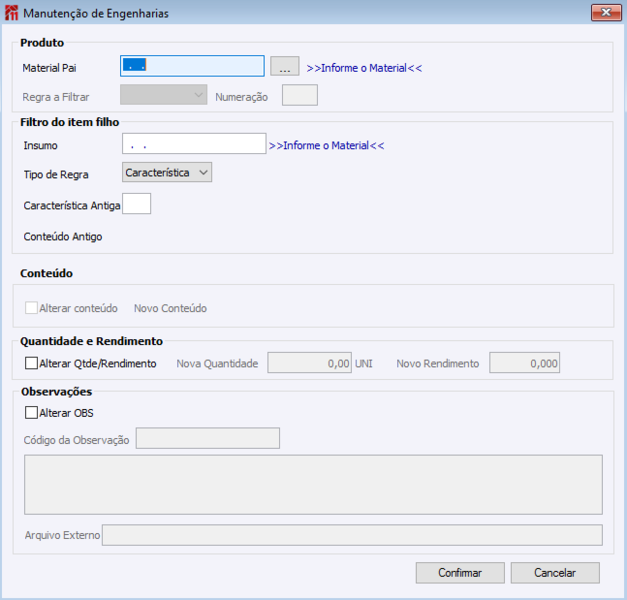Click the Arquivo Externo field

click(x=352, y=535)
